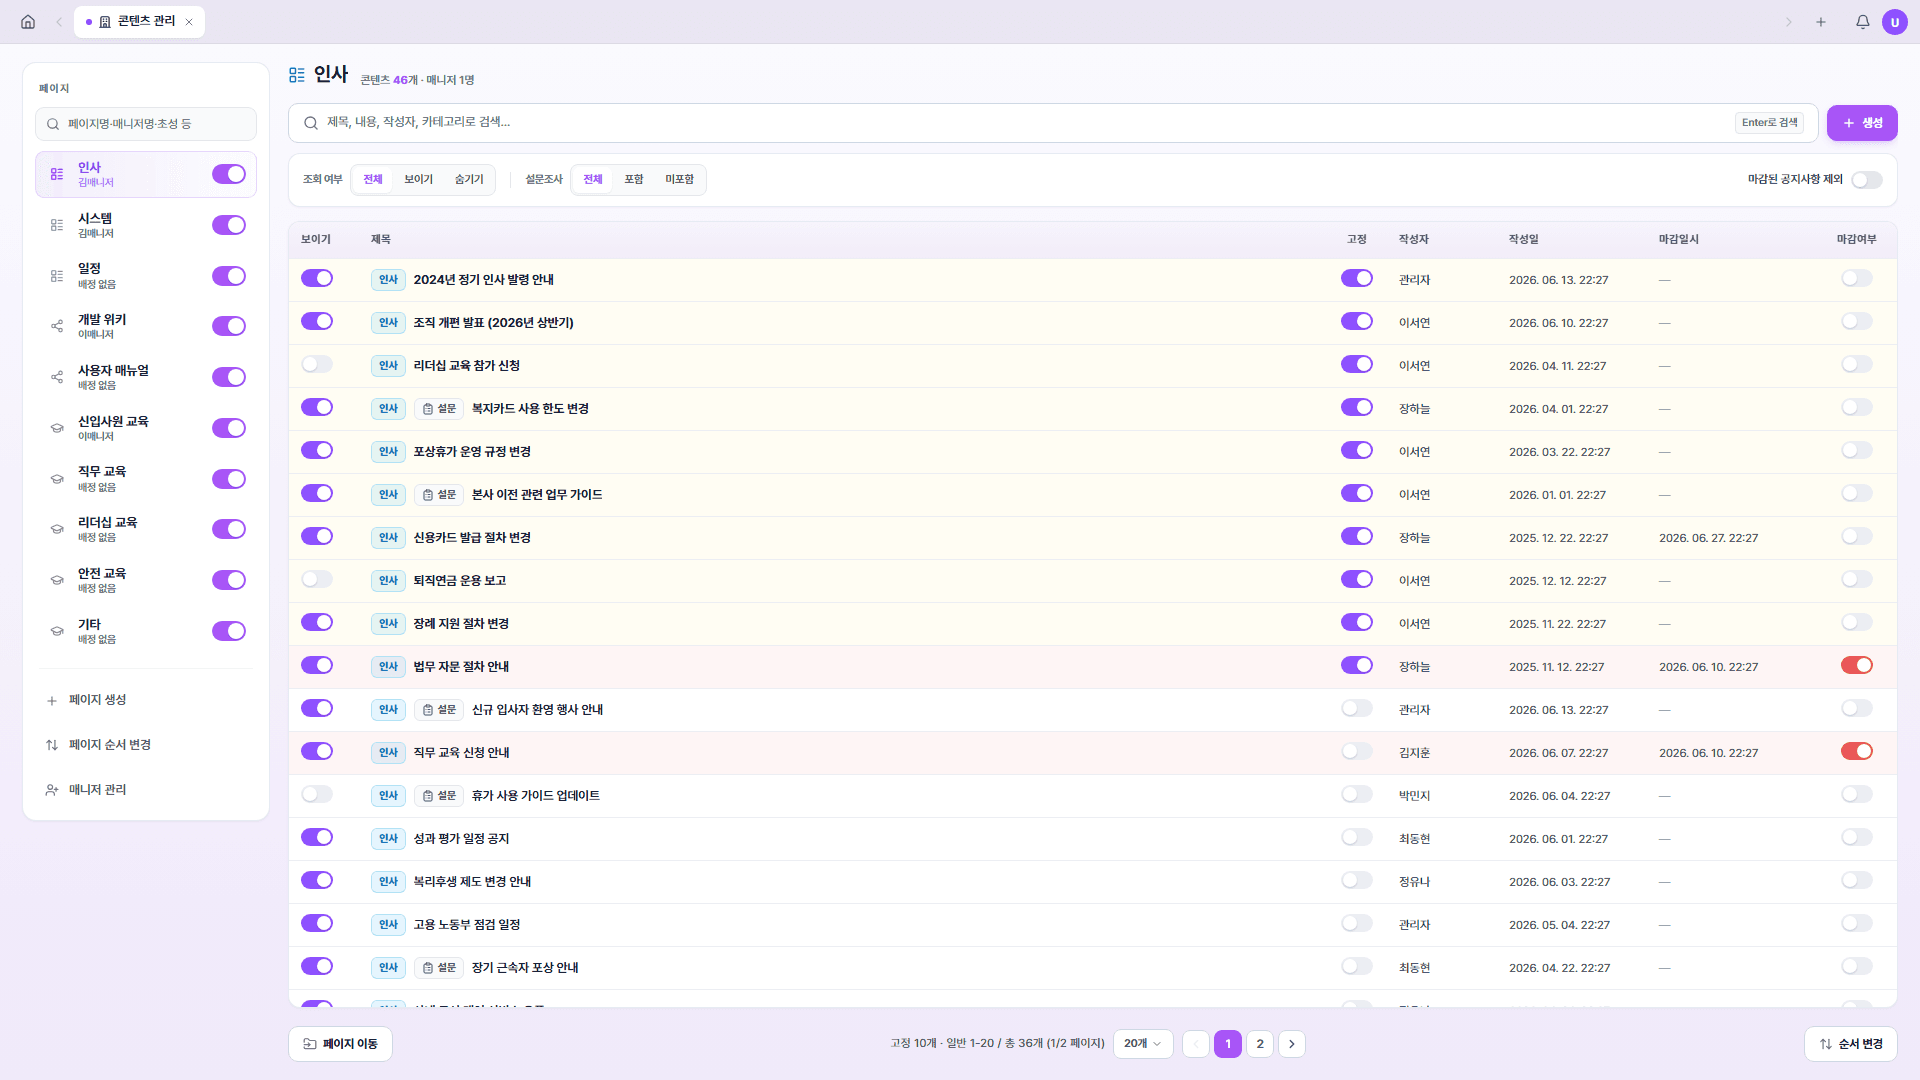1920x1080 pixels.
Task: Unpin 법무 자문 절차 안내 fixed toggle
Action: [x=1357, y=666]
